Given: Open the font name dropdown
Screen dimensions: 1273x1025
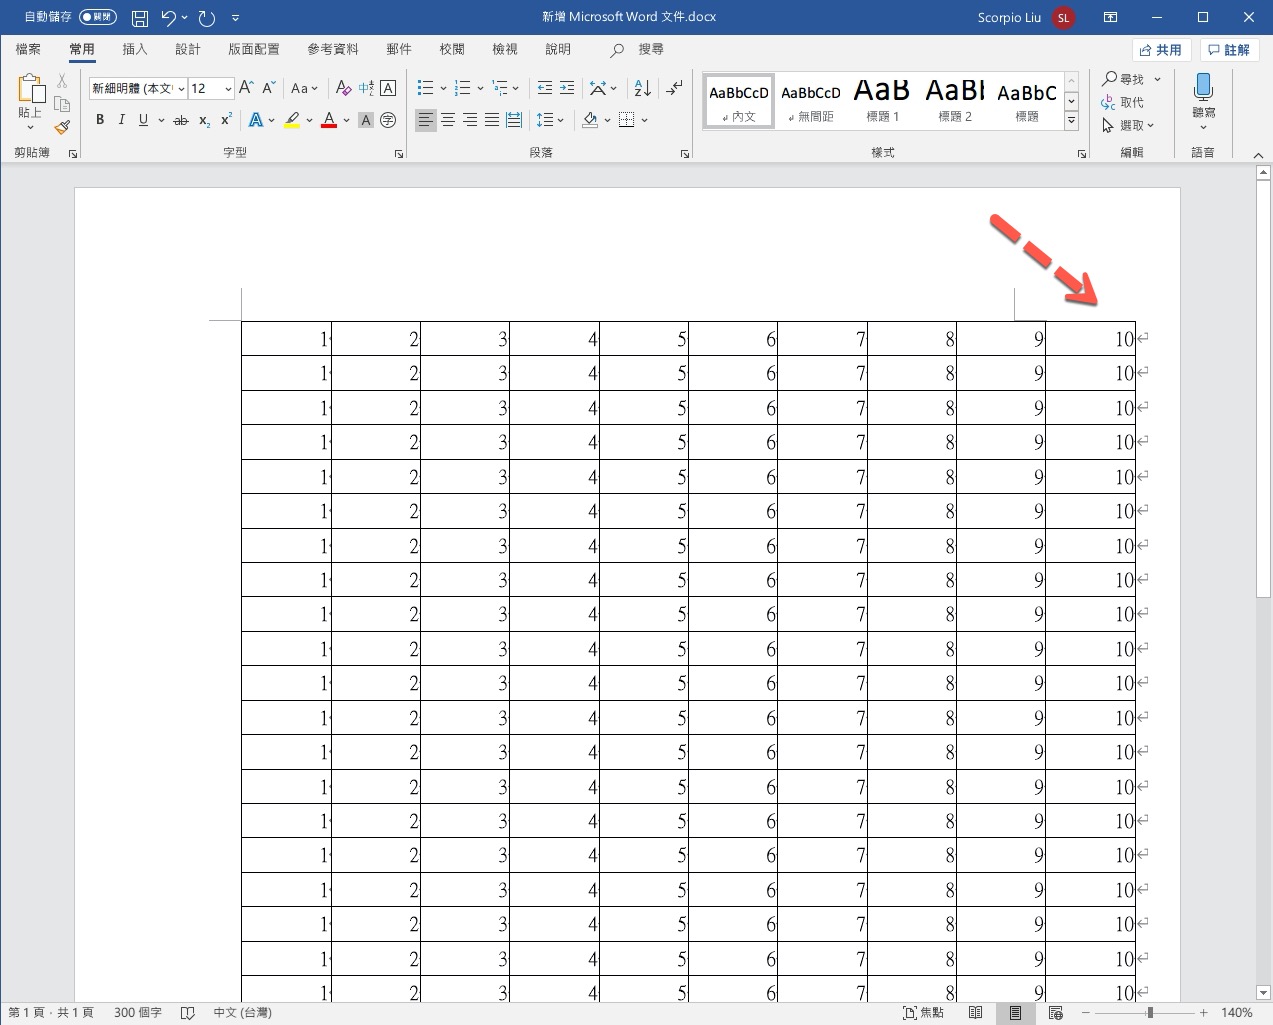Looking at the screenshot, I should tap(181, 89).
